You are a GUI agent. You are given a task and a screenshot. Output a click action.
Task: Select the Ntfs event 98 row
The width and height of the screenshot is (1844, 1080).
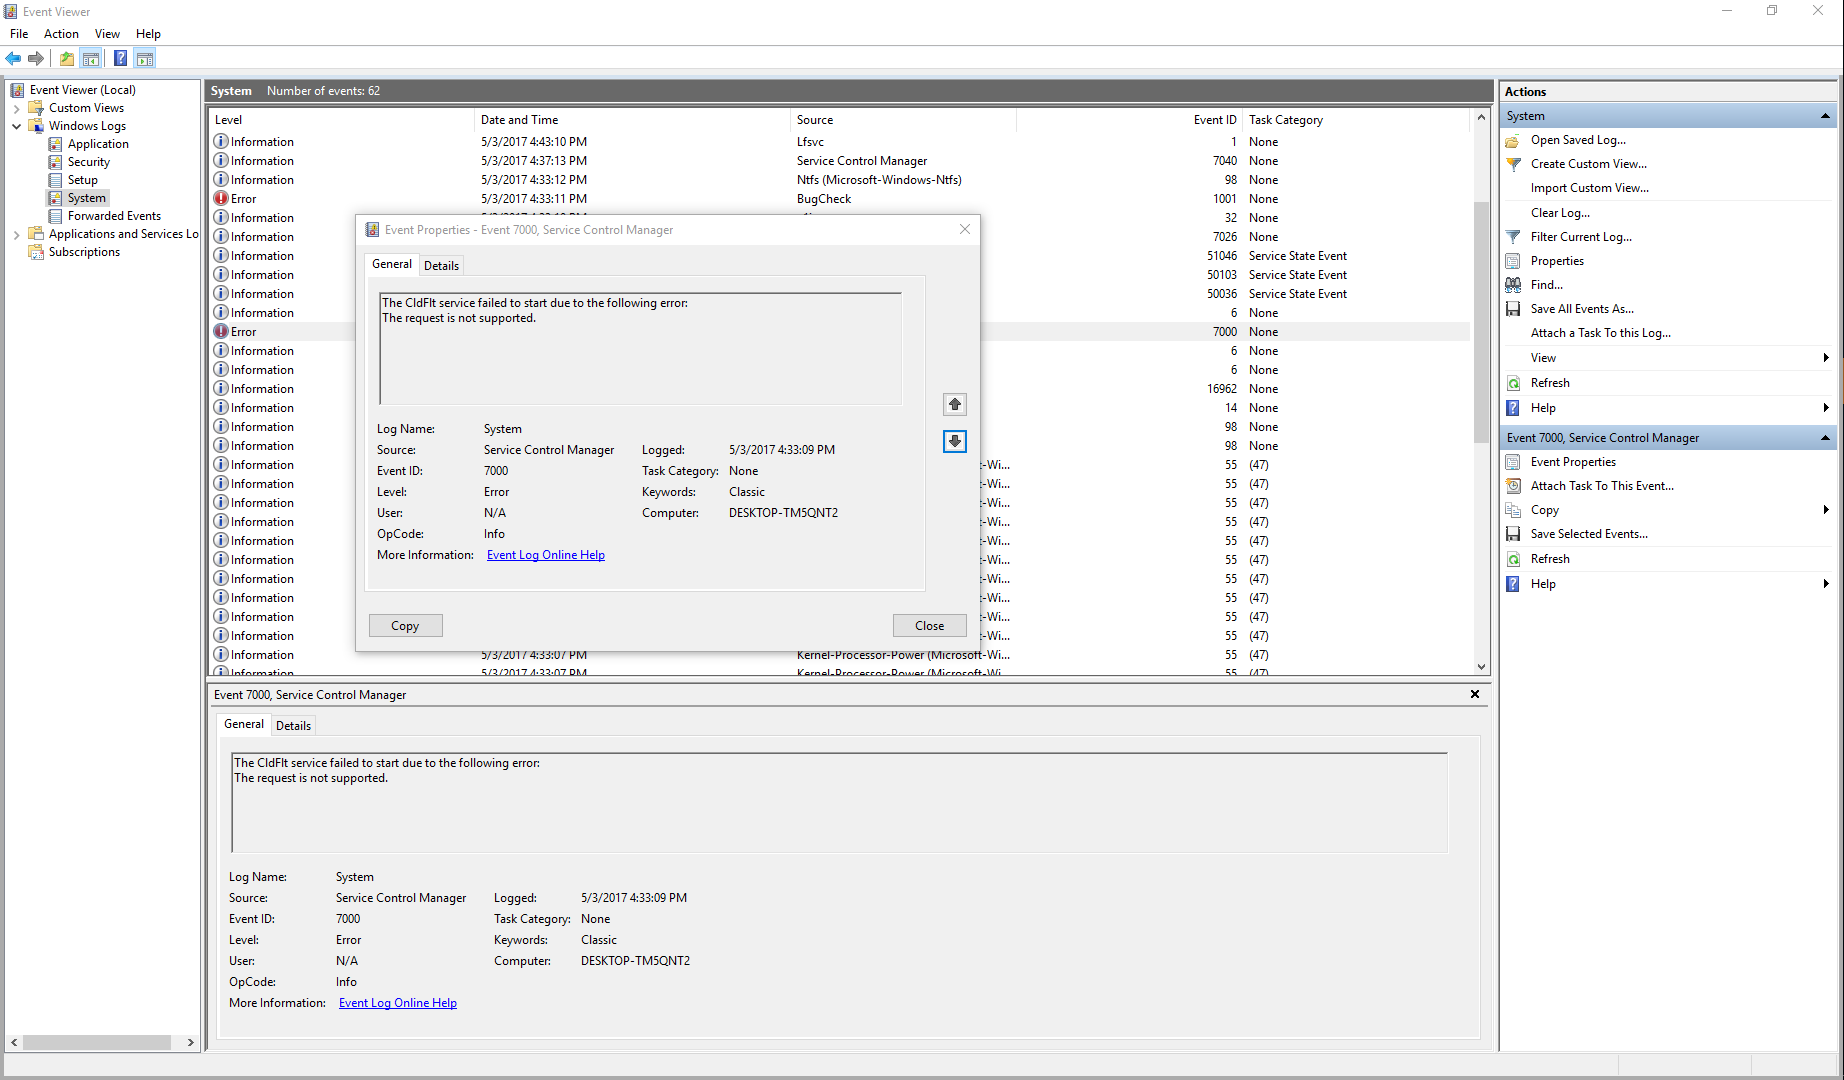click(840, 180)
